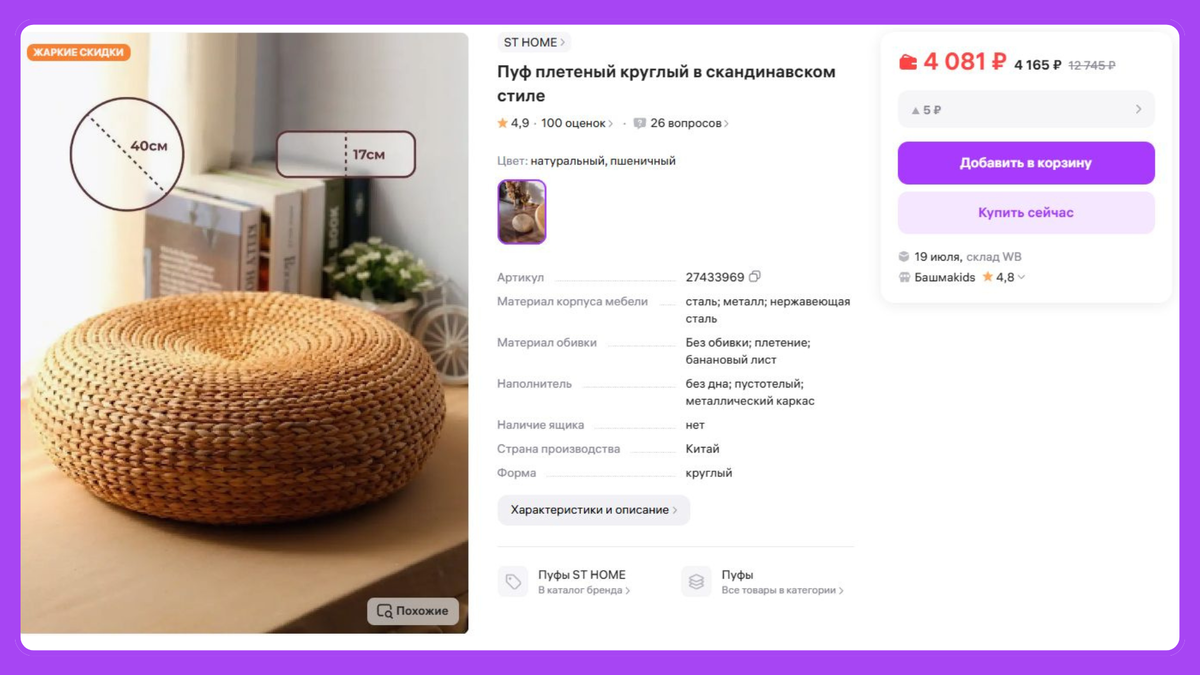The height and width of the screenshot is (675, 1200).
Task: Open the 100 оценок reviews link
Action: [577, 124]
